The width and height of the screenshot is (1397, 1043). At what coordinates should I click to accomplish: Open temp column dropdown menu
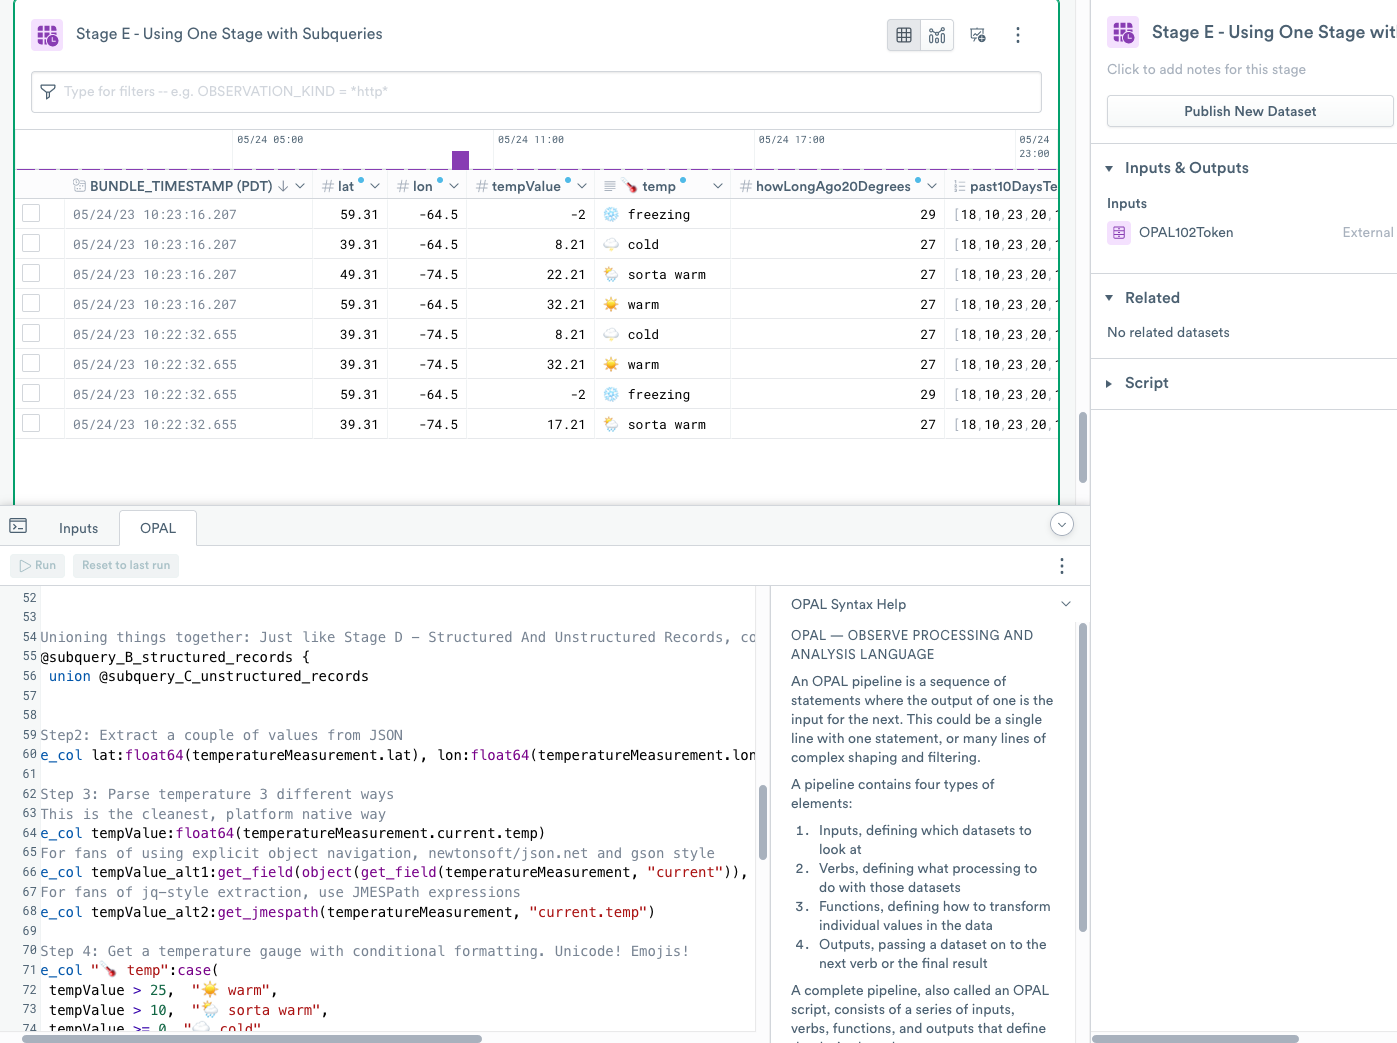718,186
